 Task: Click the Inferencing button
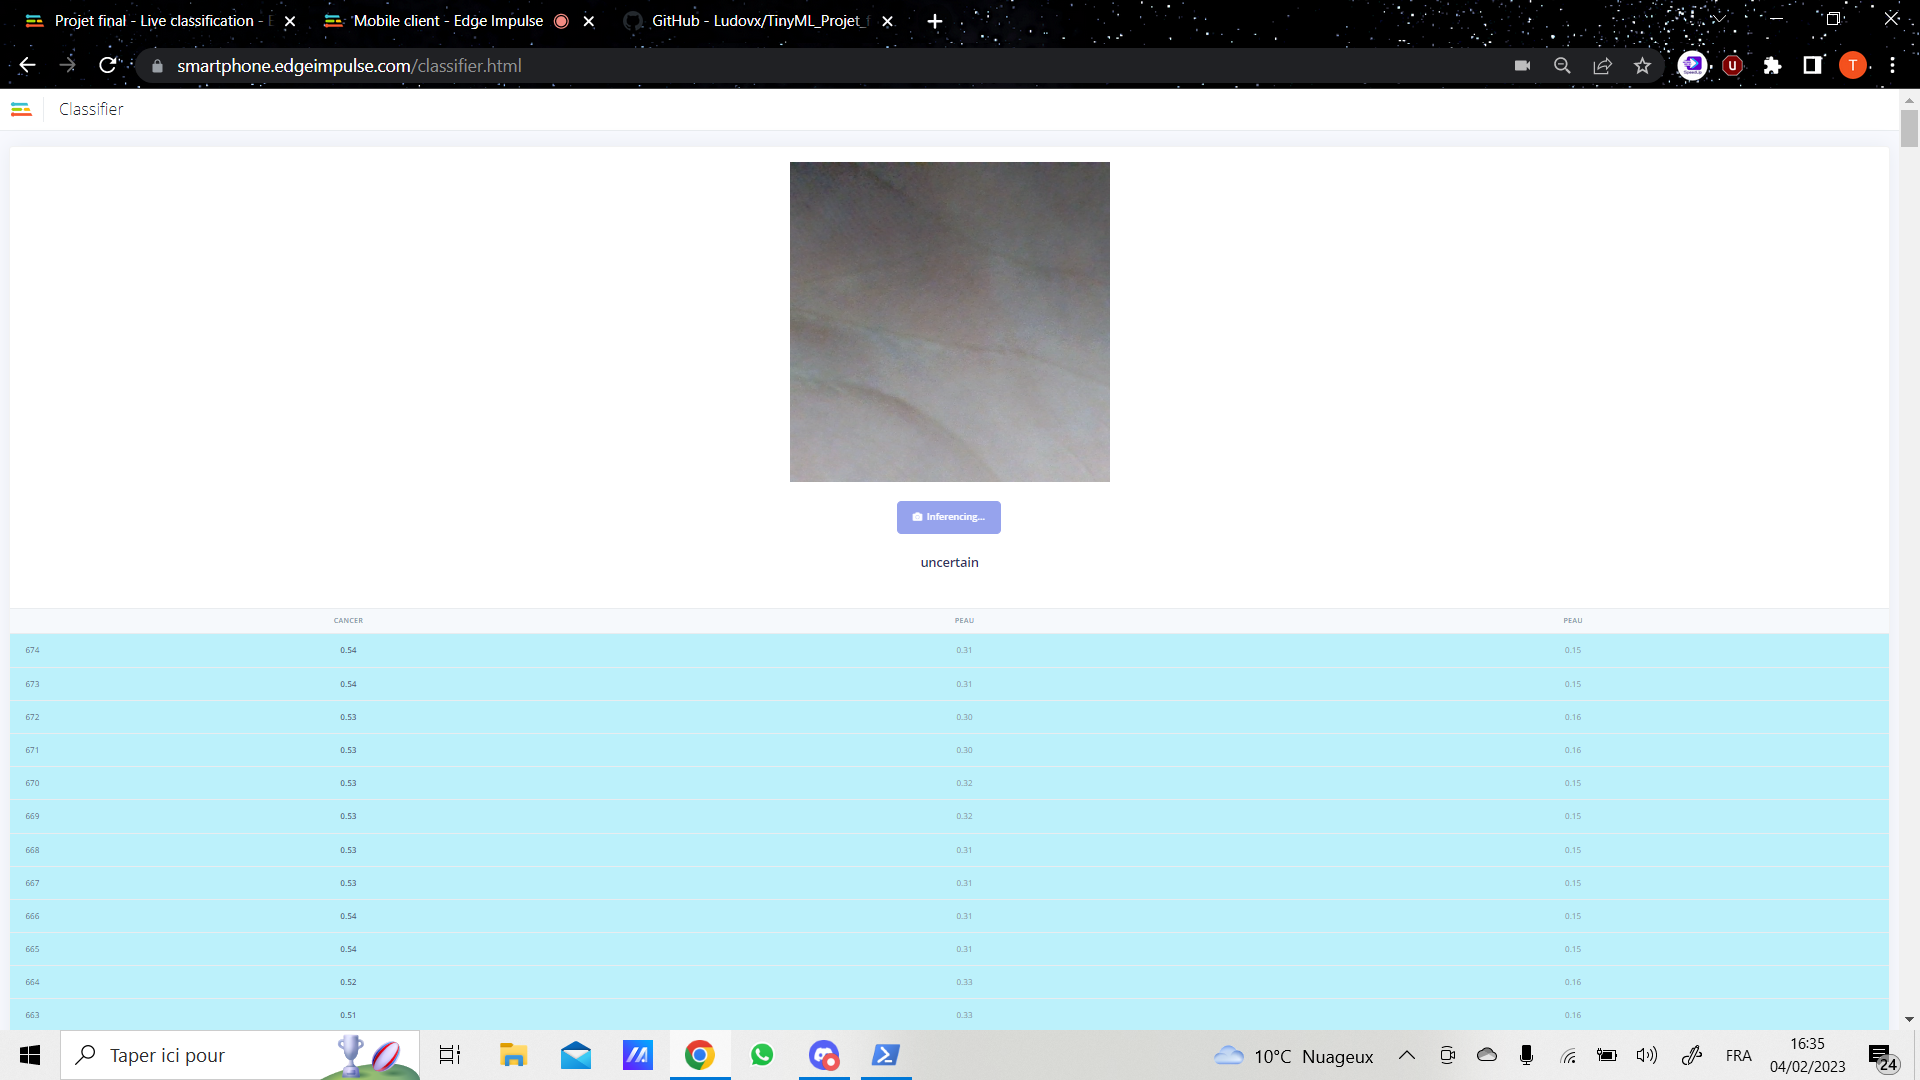pyautogui.click(x=948, y=517)
